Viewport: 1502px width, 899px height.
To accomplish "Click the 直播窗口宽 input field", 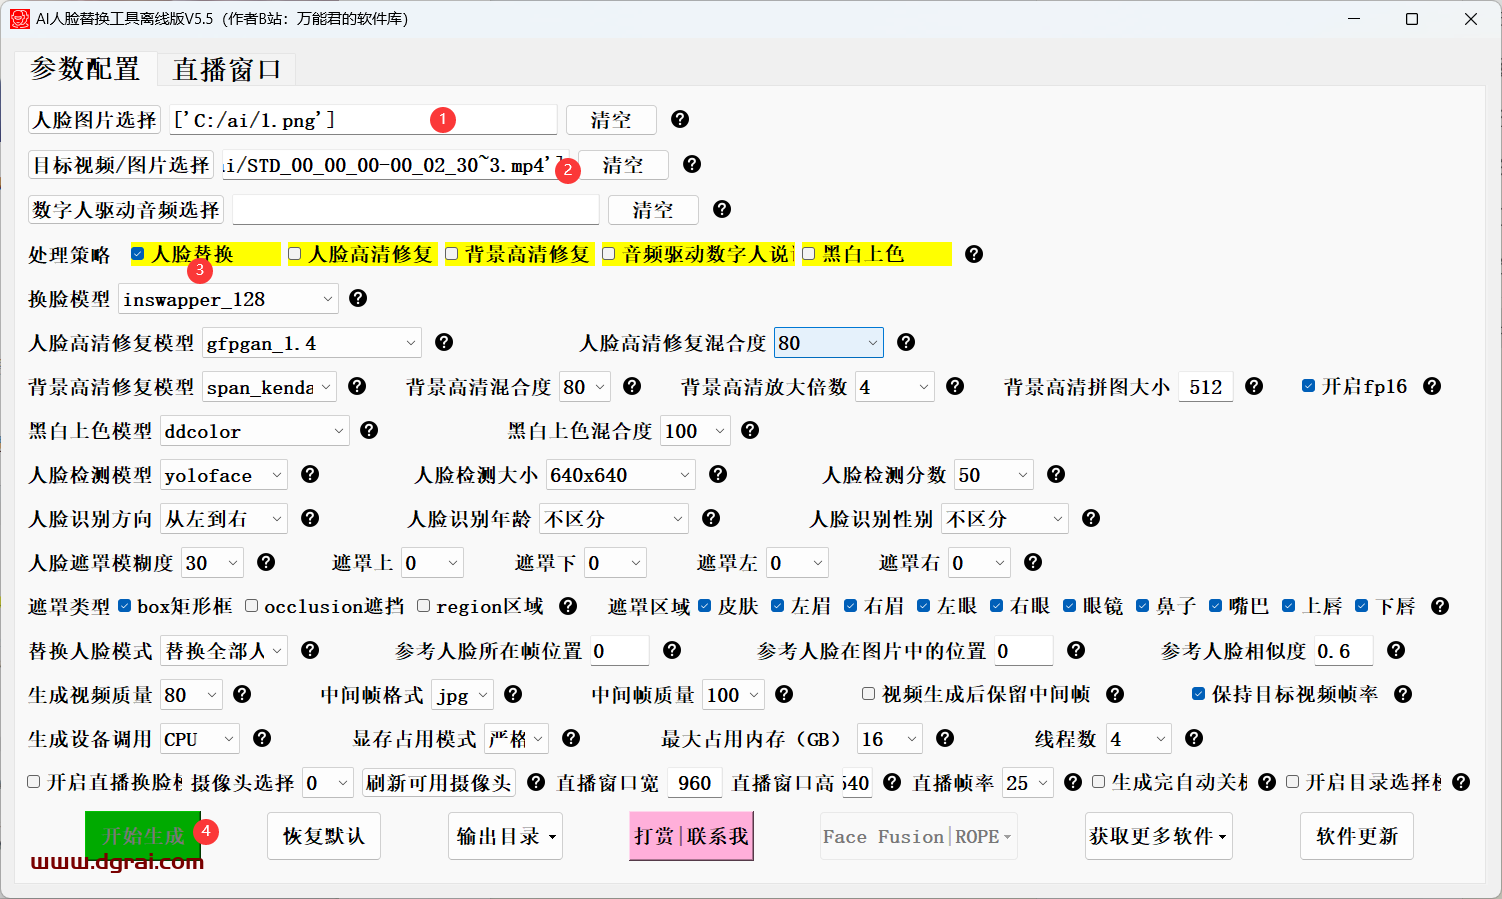I will pyautogui.click(x=694, y=783).
